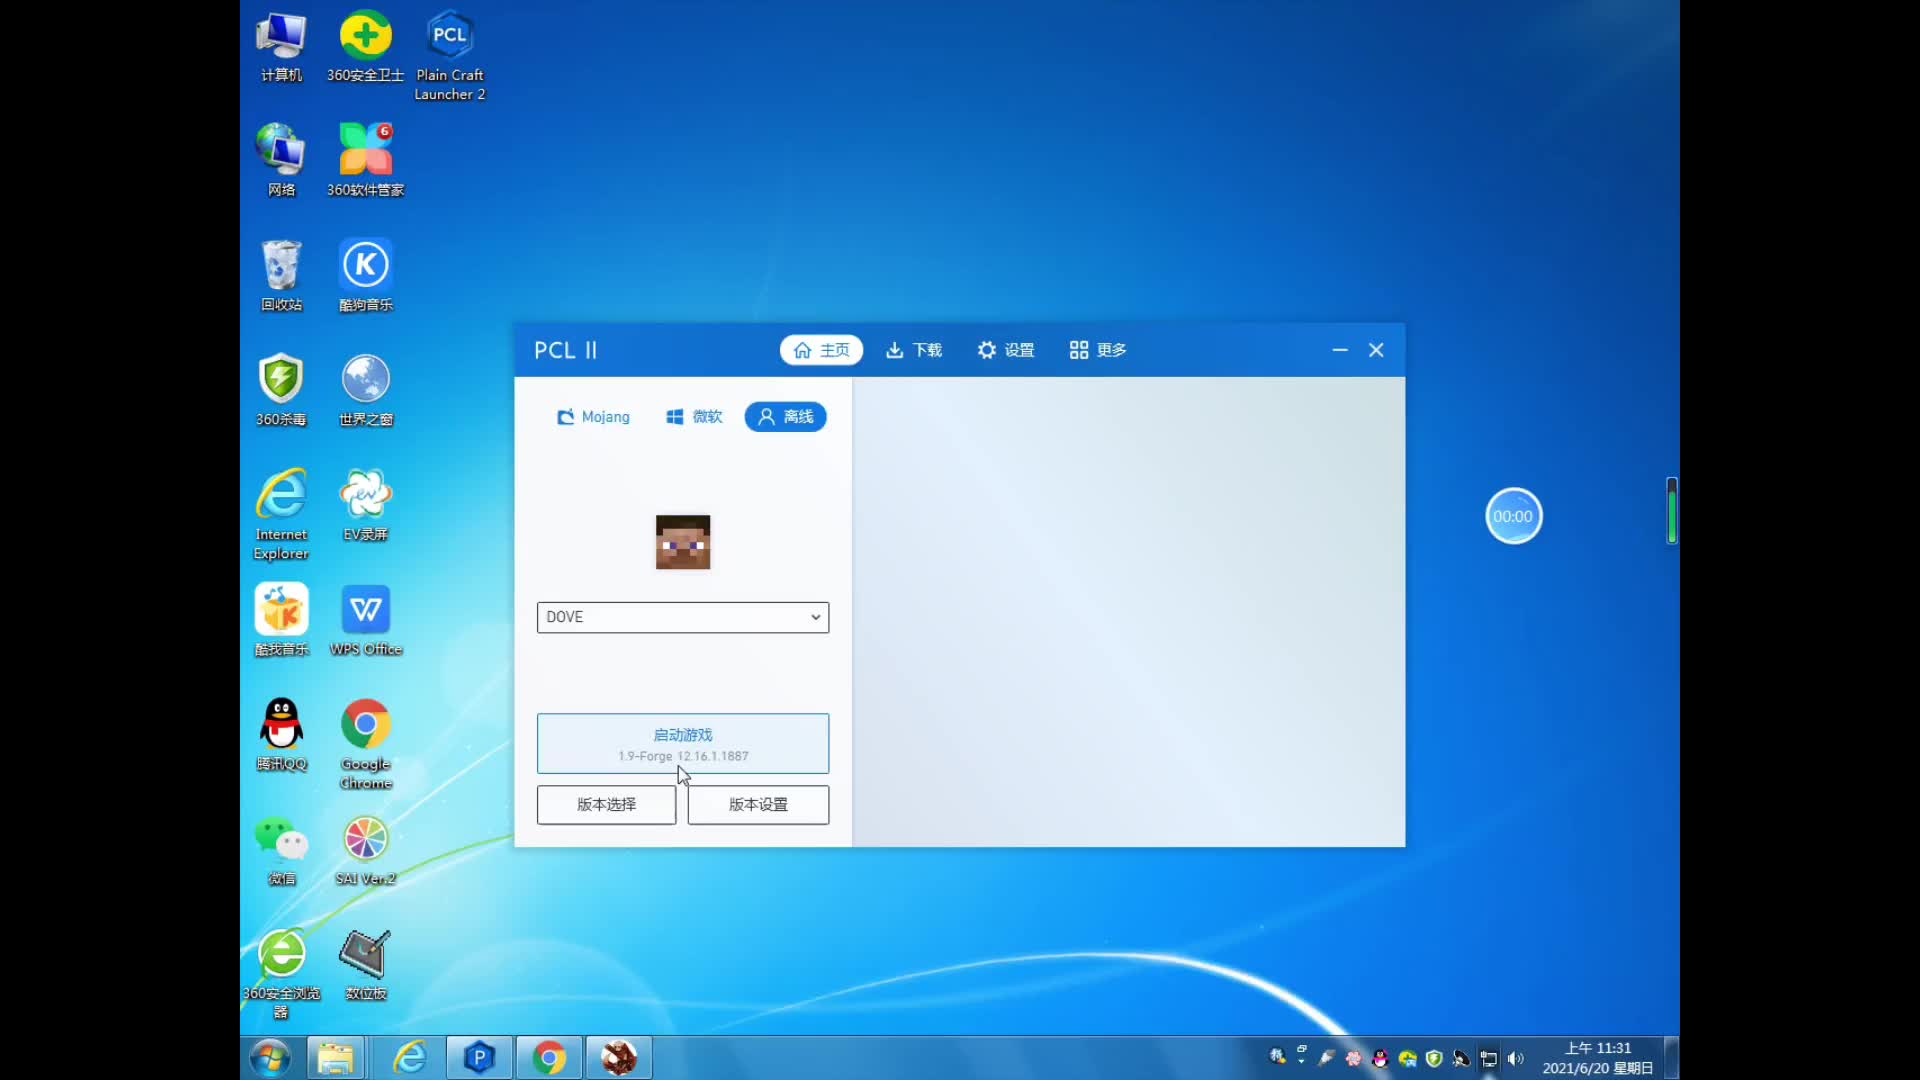Open WPS Office desktop icon

[x=365, y=610]
